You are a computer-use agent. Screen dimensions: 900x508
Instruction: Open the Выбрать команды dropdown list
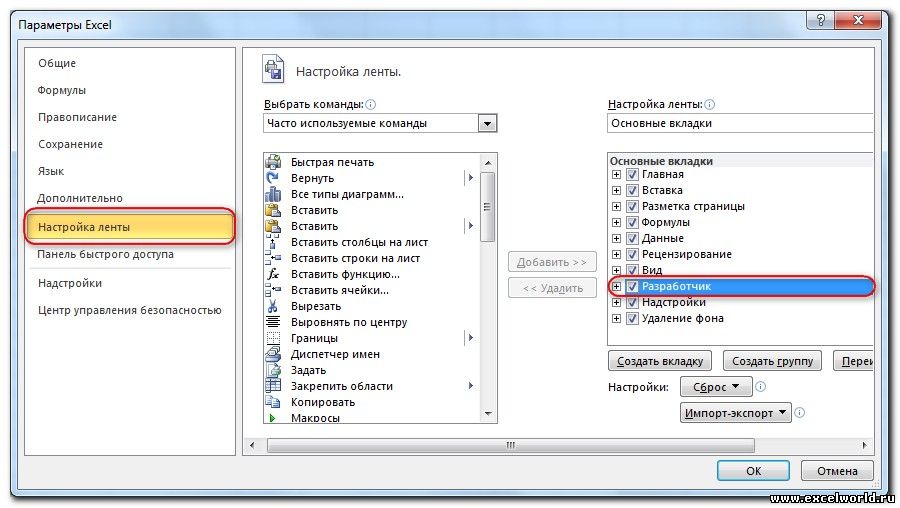[x=487, y=124]
